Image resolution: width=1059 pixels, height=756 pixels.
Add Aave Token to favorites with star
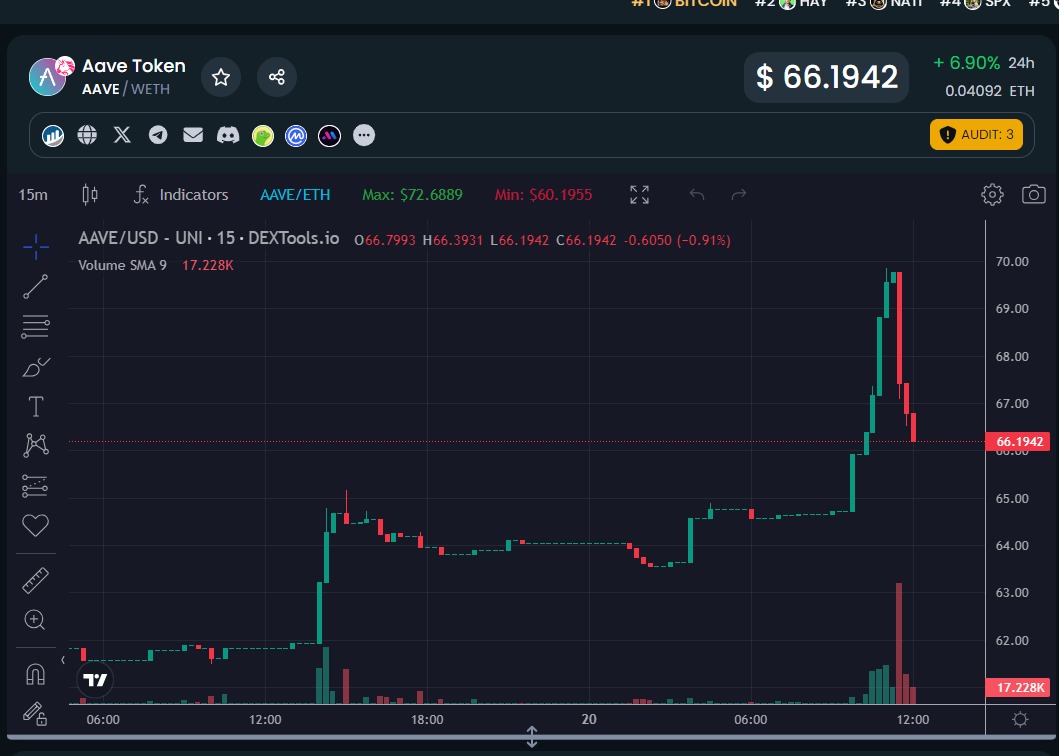click(221, 77)
